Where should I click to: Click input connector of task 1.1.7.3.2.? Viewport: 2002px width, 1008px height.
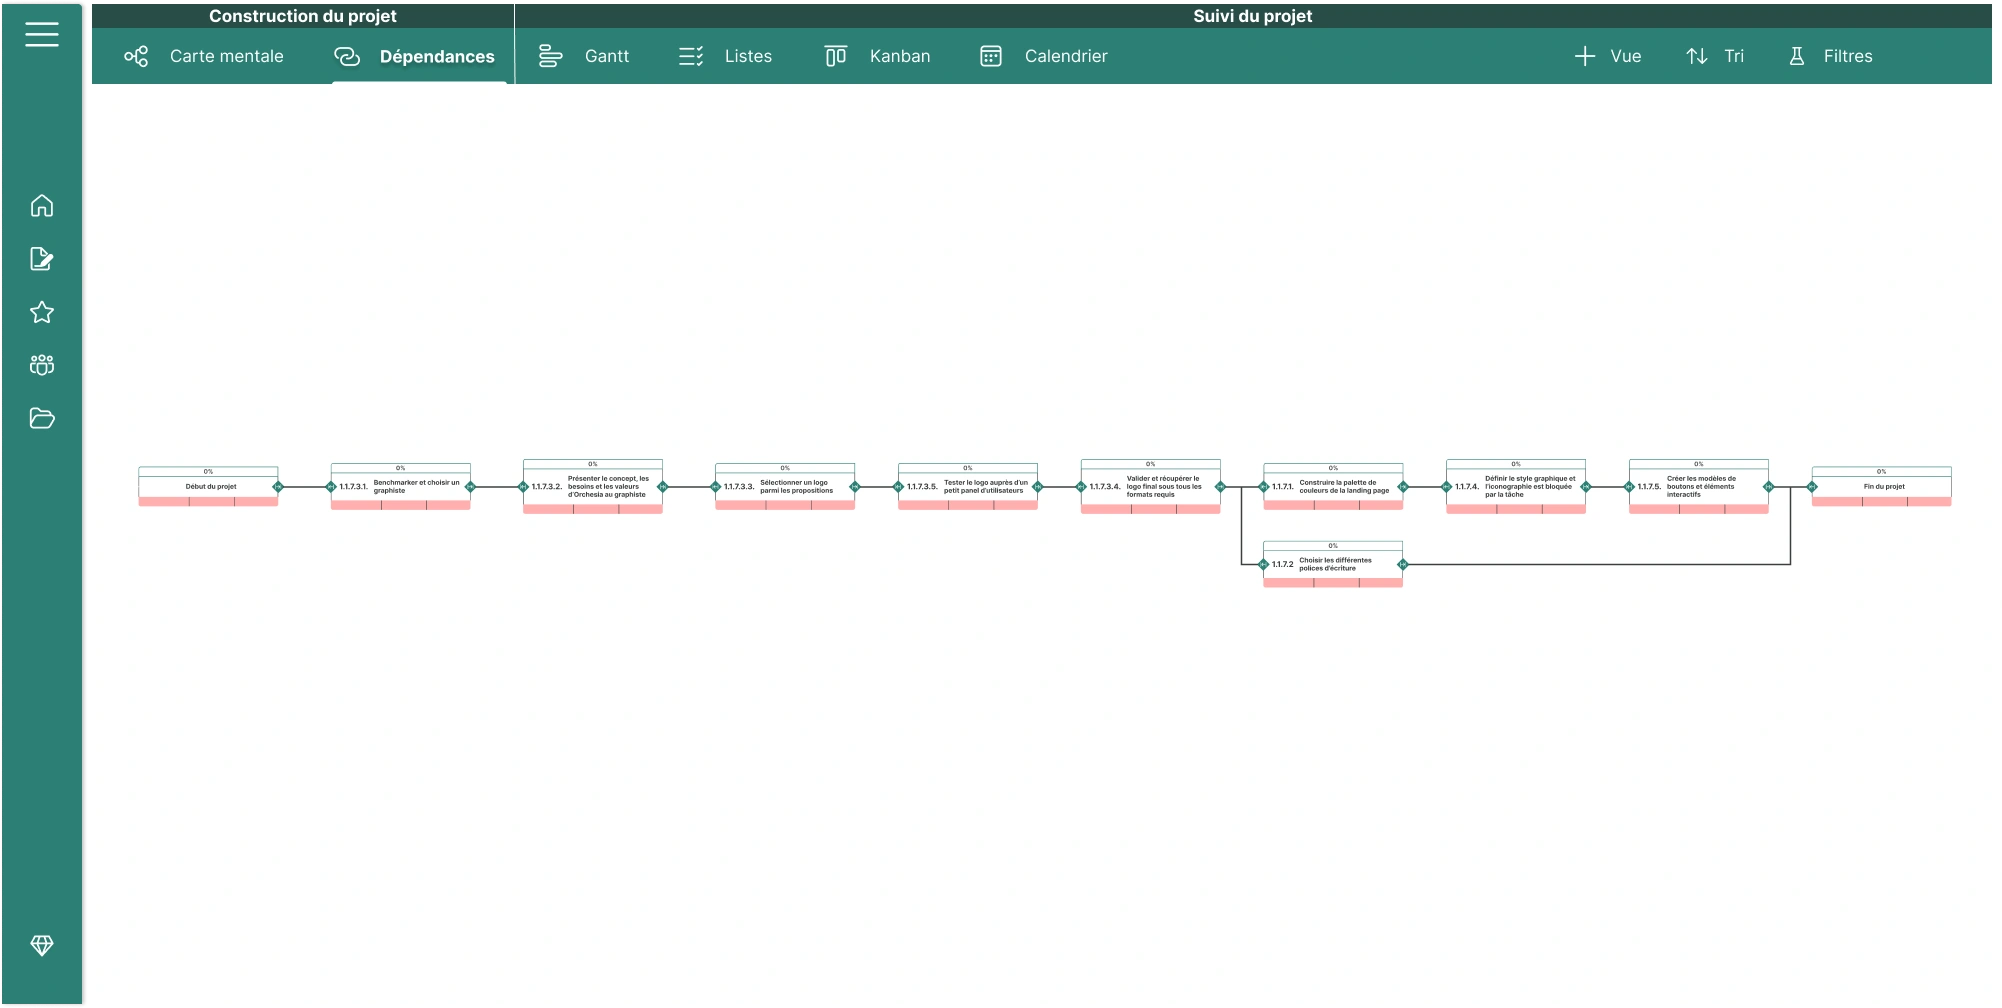click(523, 487)
